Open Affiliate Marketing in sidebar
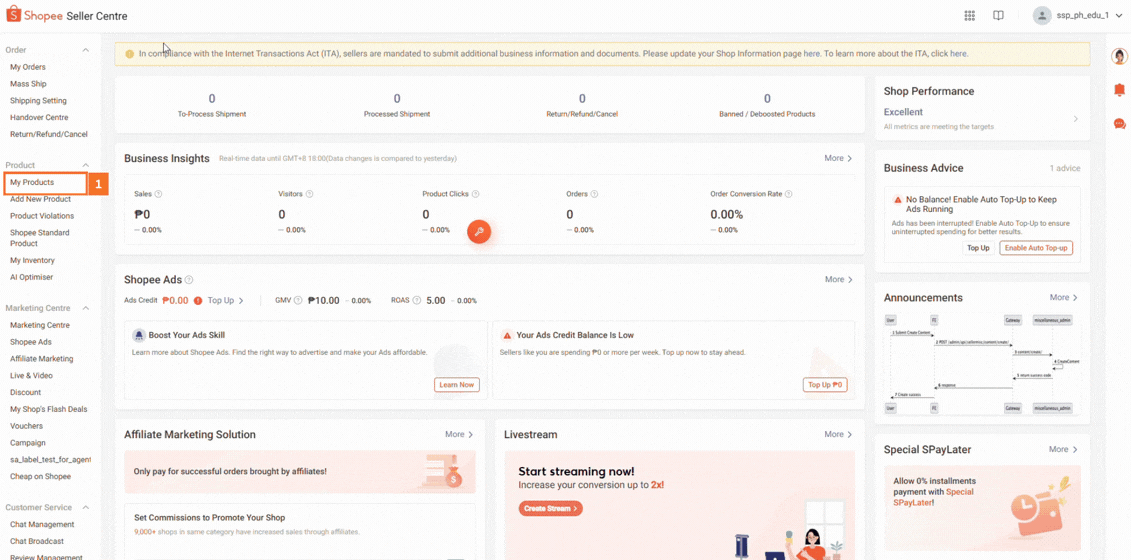1131x560 pixels. coord(42,359)
